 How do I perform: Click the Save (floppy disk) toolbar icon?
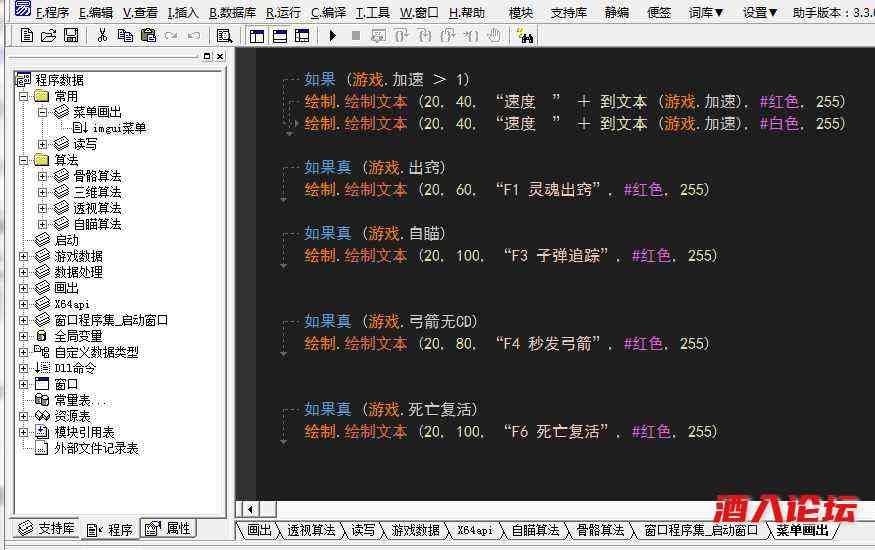[x=70, y=35]
